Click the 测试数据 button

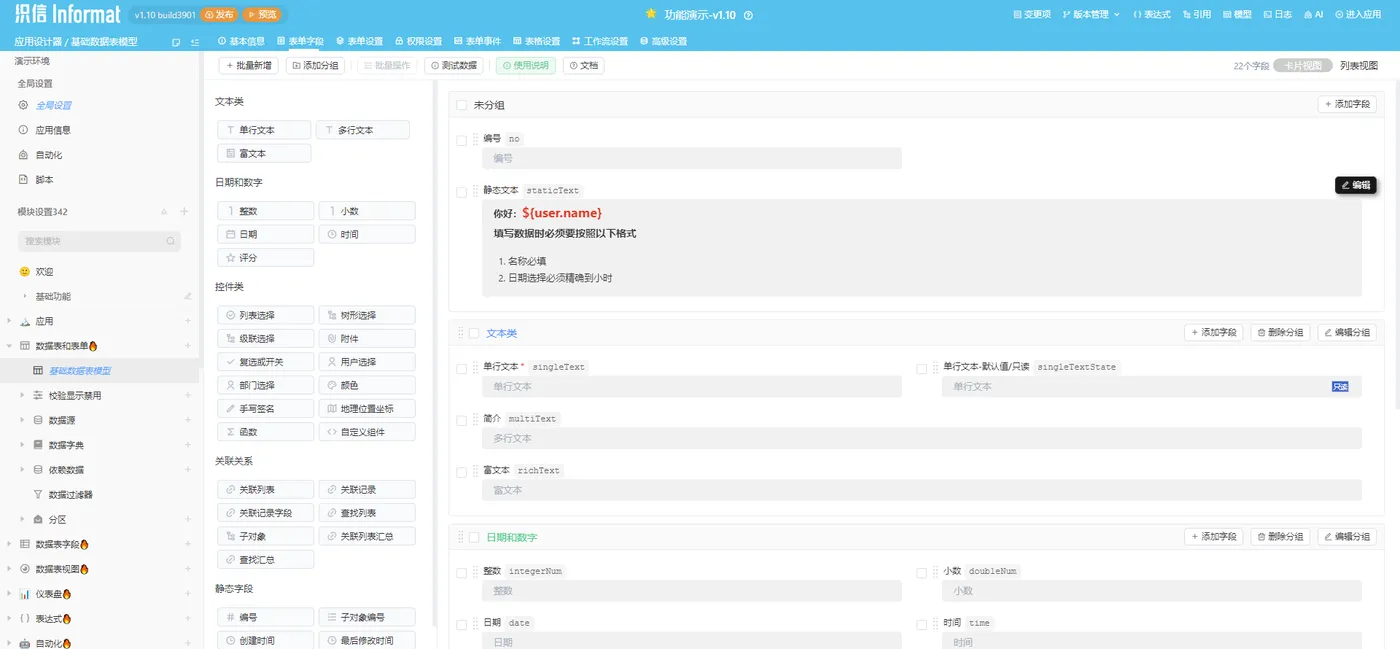coord(454,65)
